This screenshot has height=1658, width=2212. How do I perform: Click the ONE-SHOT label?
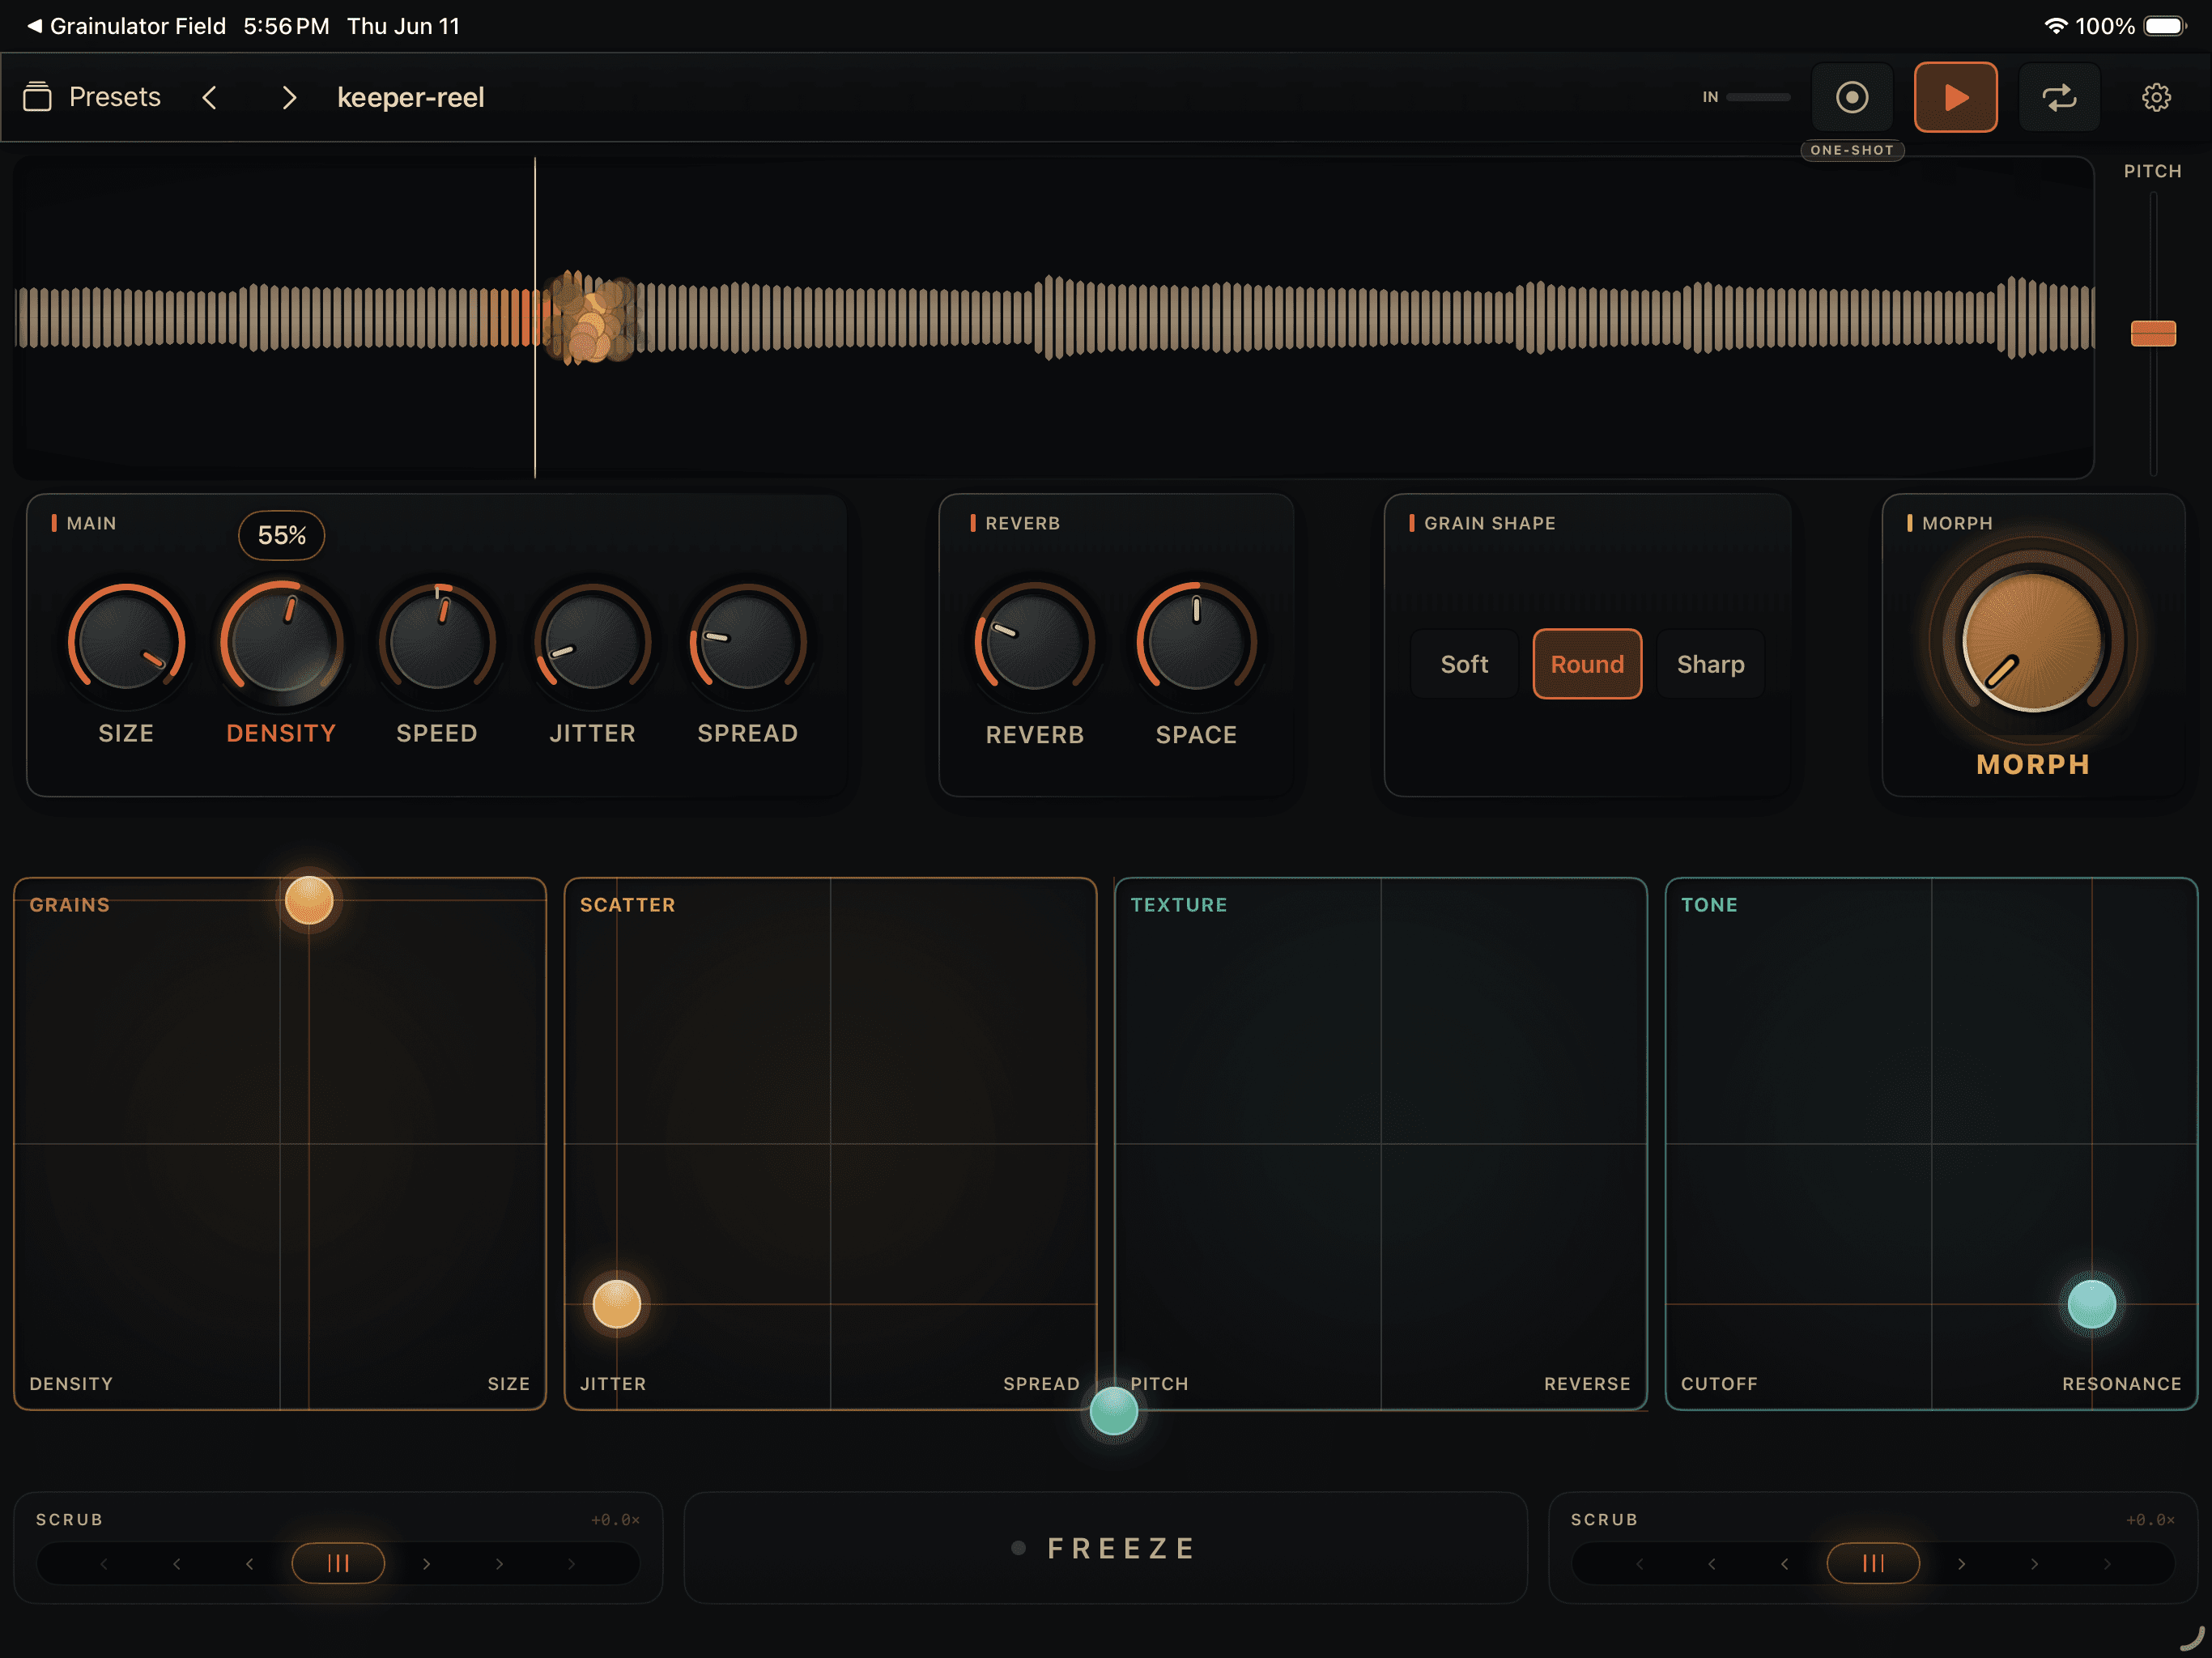pyautogui.click(x=1852, y=150)
